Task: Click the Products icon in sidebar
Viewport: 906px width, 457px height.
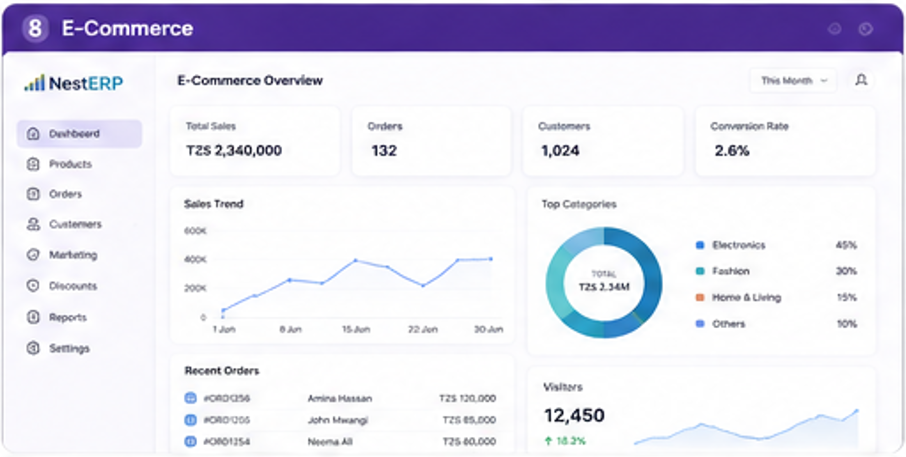Action: coord(34,164)
